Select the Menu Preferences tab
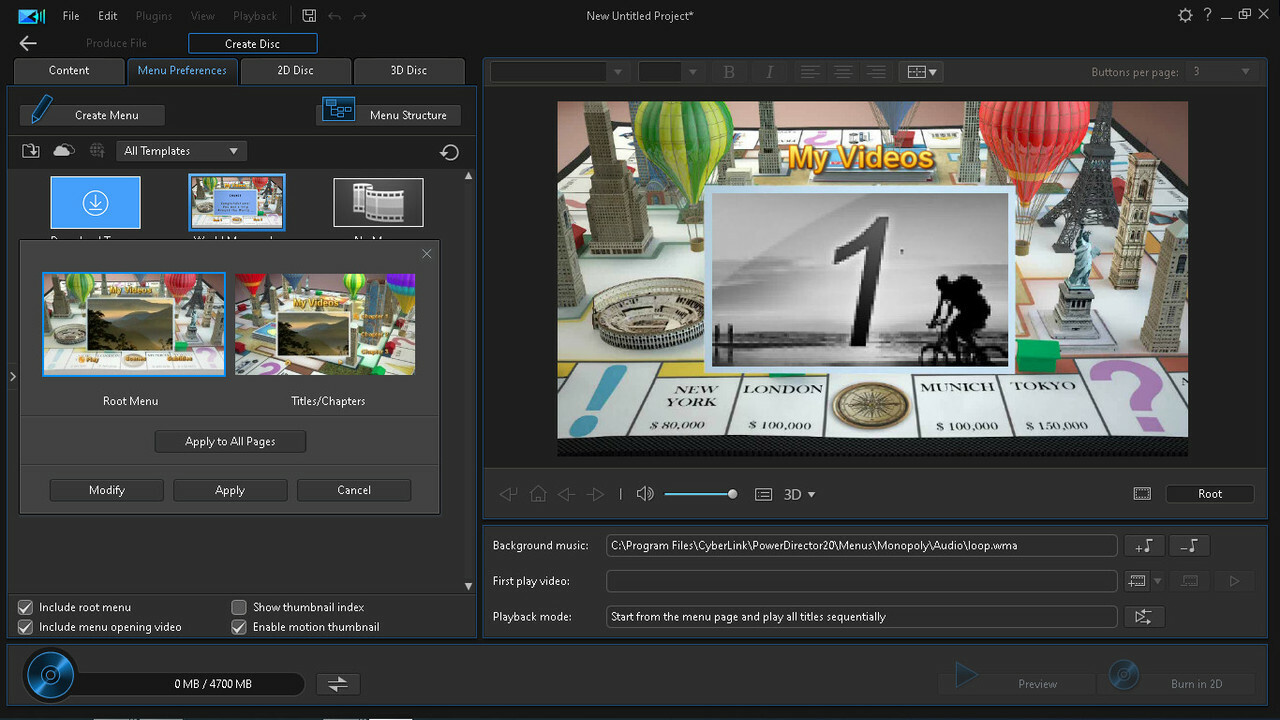 [x=182, y=70]
